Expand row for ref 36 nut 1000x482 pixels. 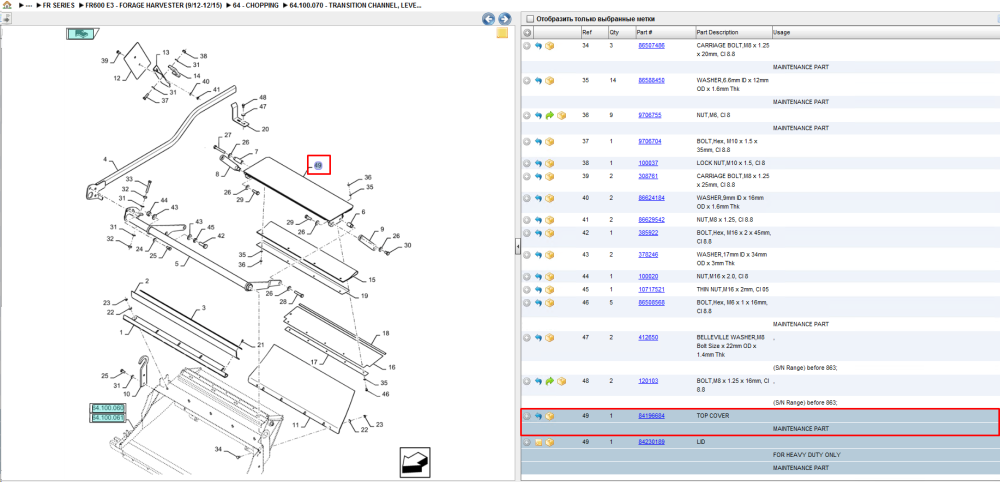[527, 115]
